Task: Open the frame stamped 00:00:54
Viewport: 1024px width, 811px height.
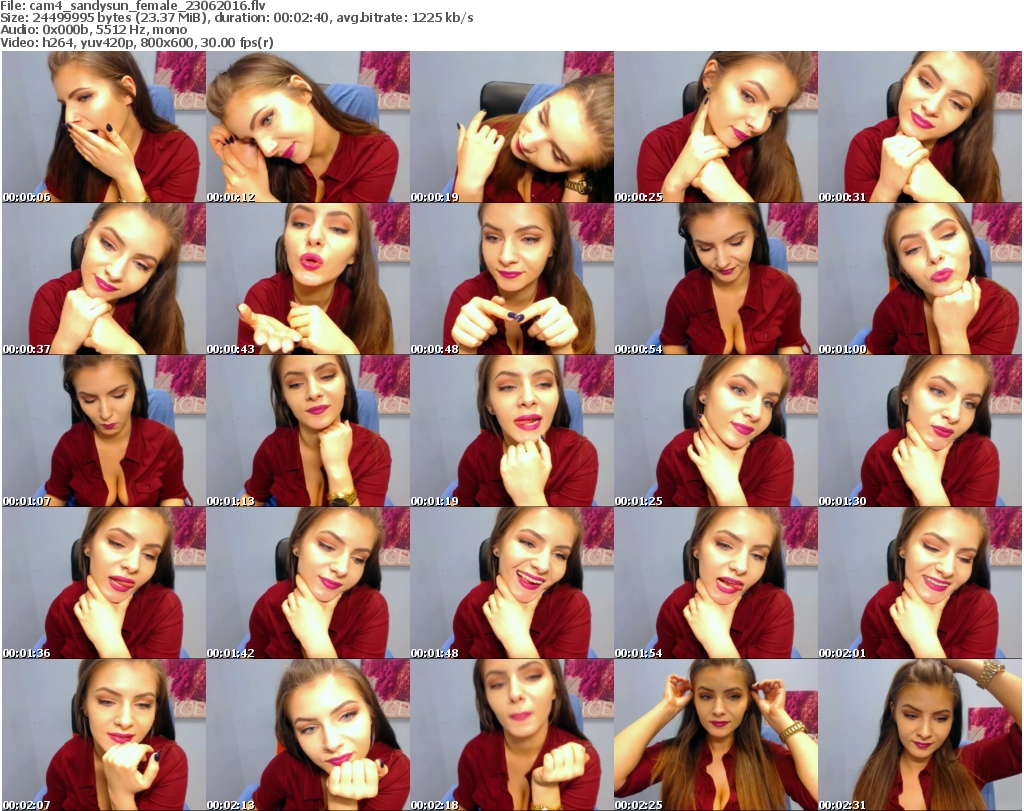Action: click(716, 279)
